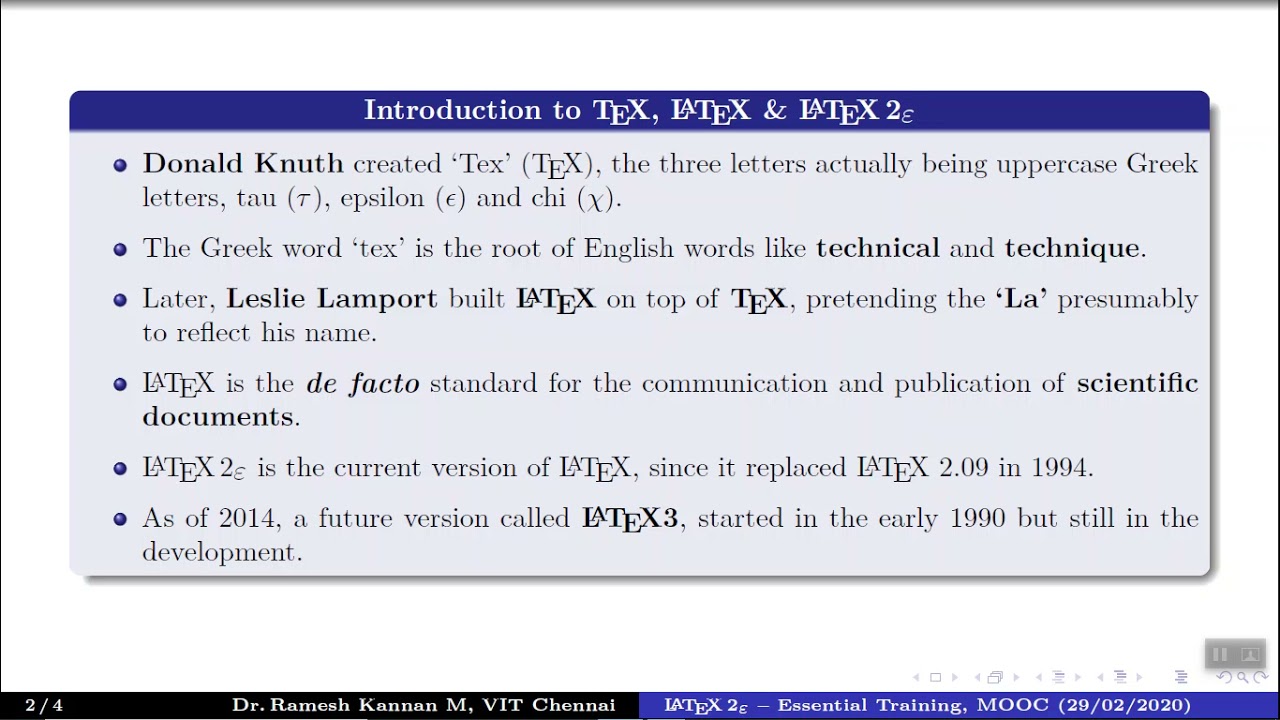Click the stacked frames navigation icon

pyautogui.click(x=995, y=677)
